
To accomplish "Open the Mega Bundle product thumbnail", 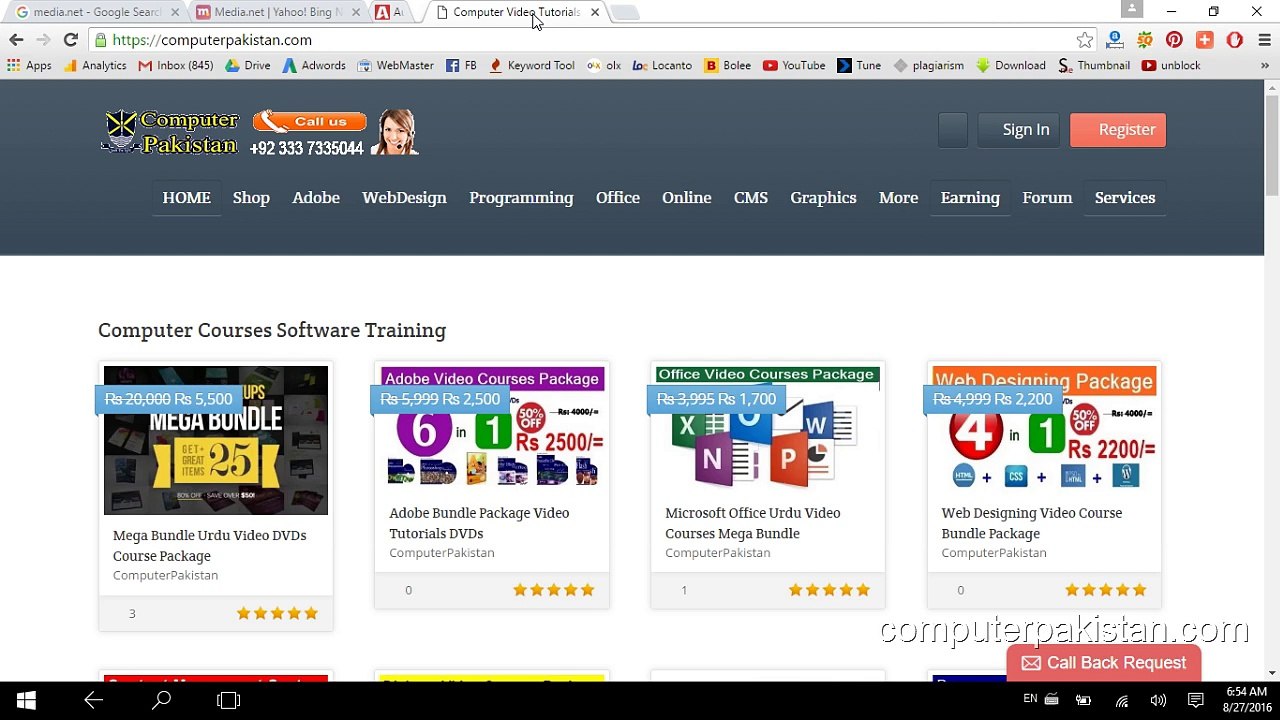I will [216, 440].
